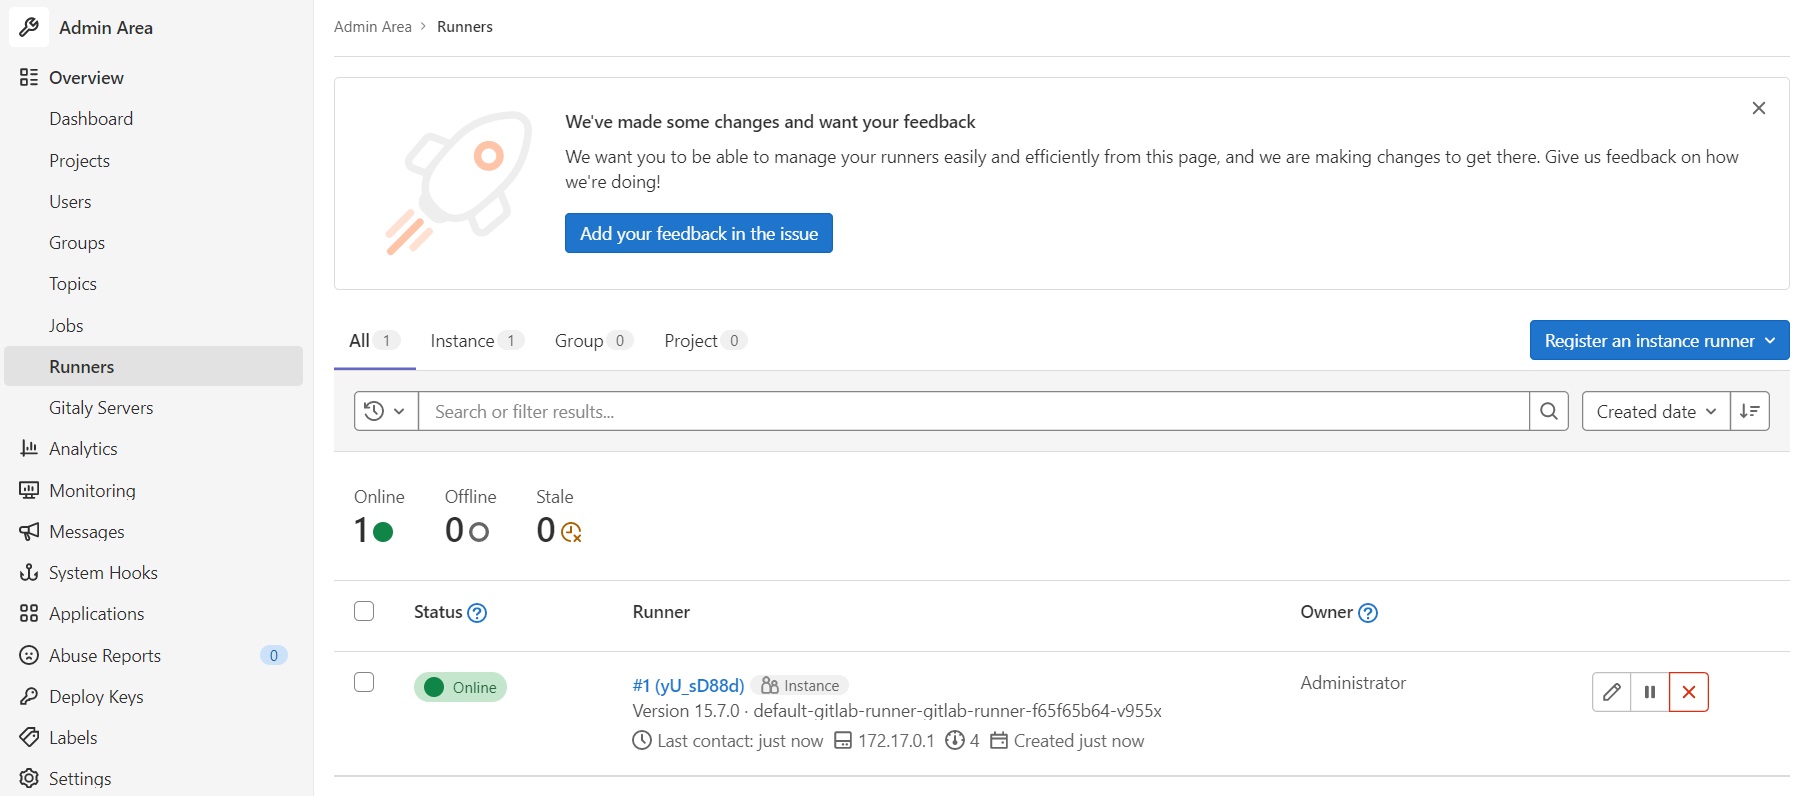Image resolution: width=1798 pixels, height=796 pixels.
Task: Click the Admin Area wrench icon
Action: tap(29, 27)
